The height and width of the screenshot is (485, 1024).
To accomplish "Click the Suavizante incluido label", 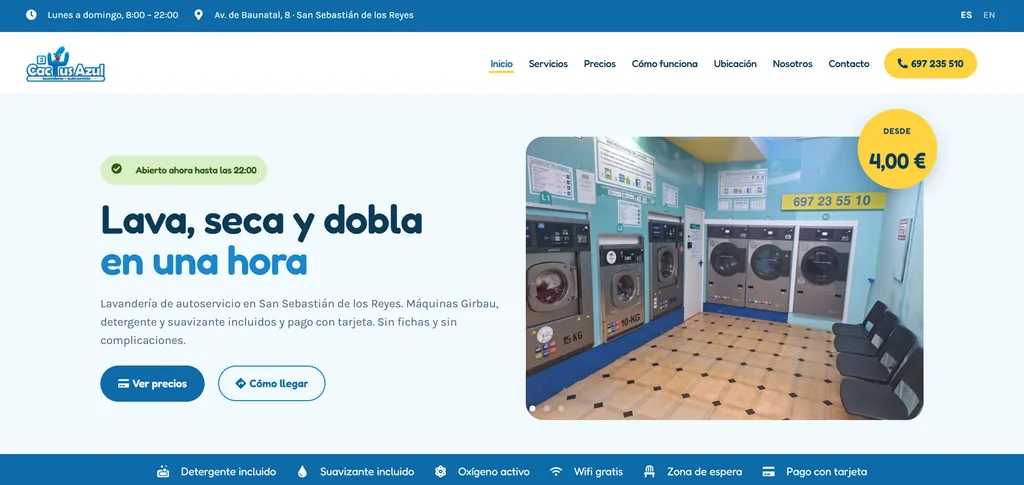I will point(367,471).
